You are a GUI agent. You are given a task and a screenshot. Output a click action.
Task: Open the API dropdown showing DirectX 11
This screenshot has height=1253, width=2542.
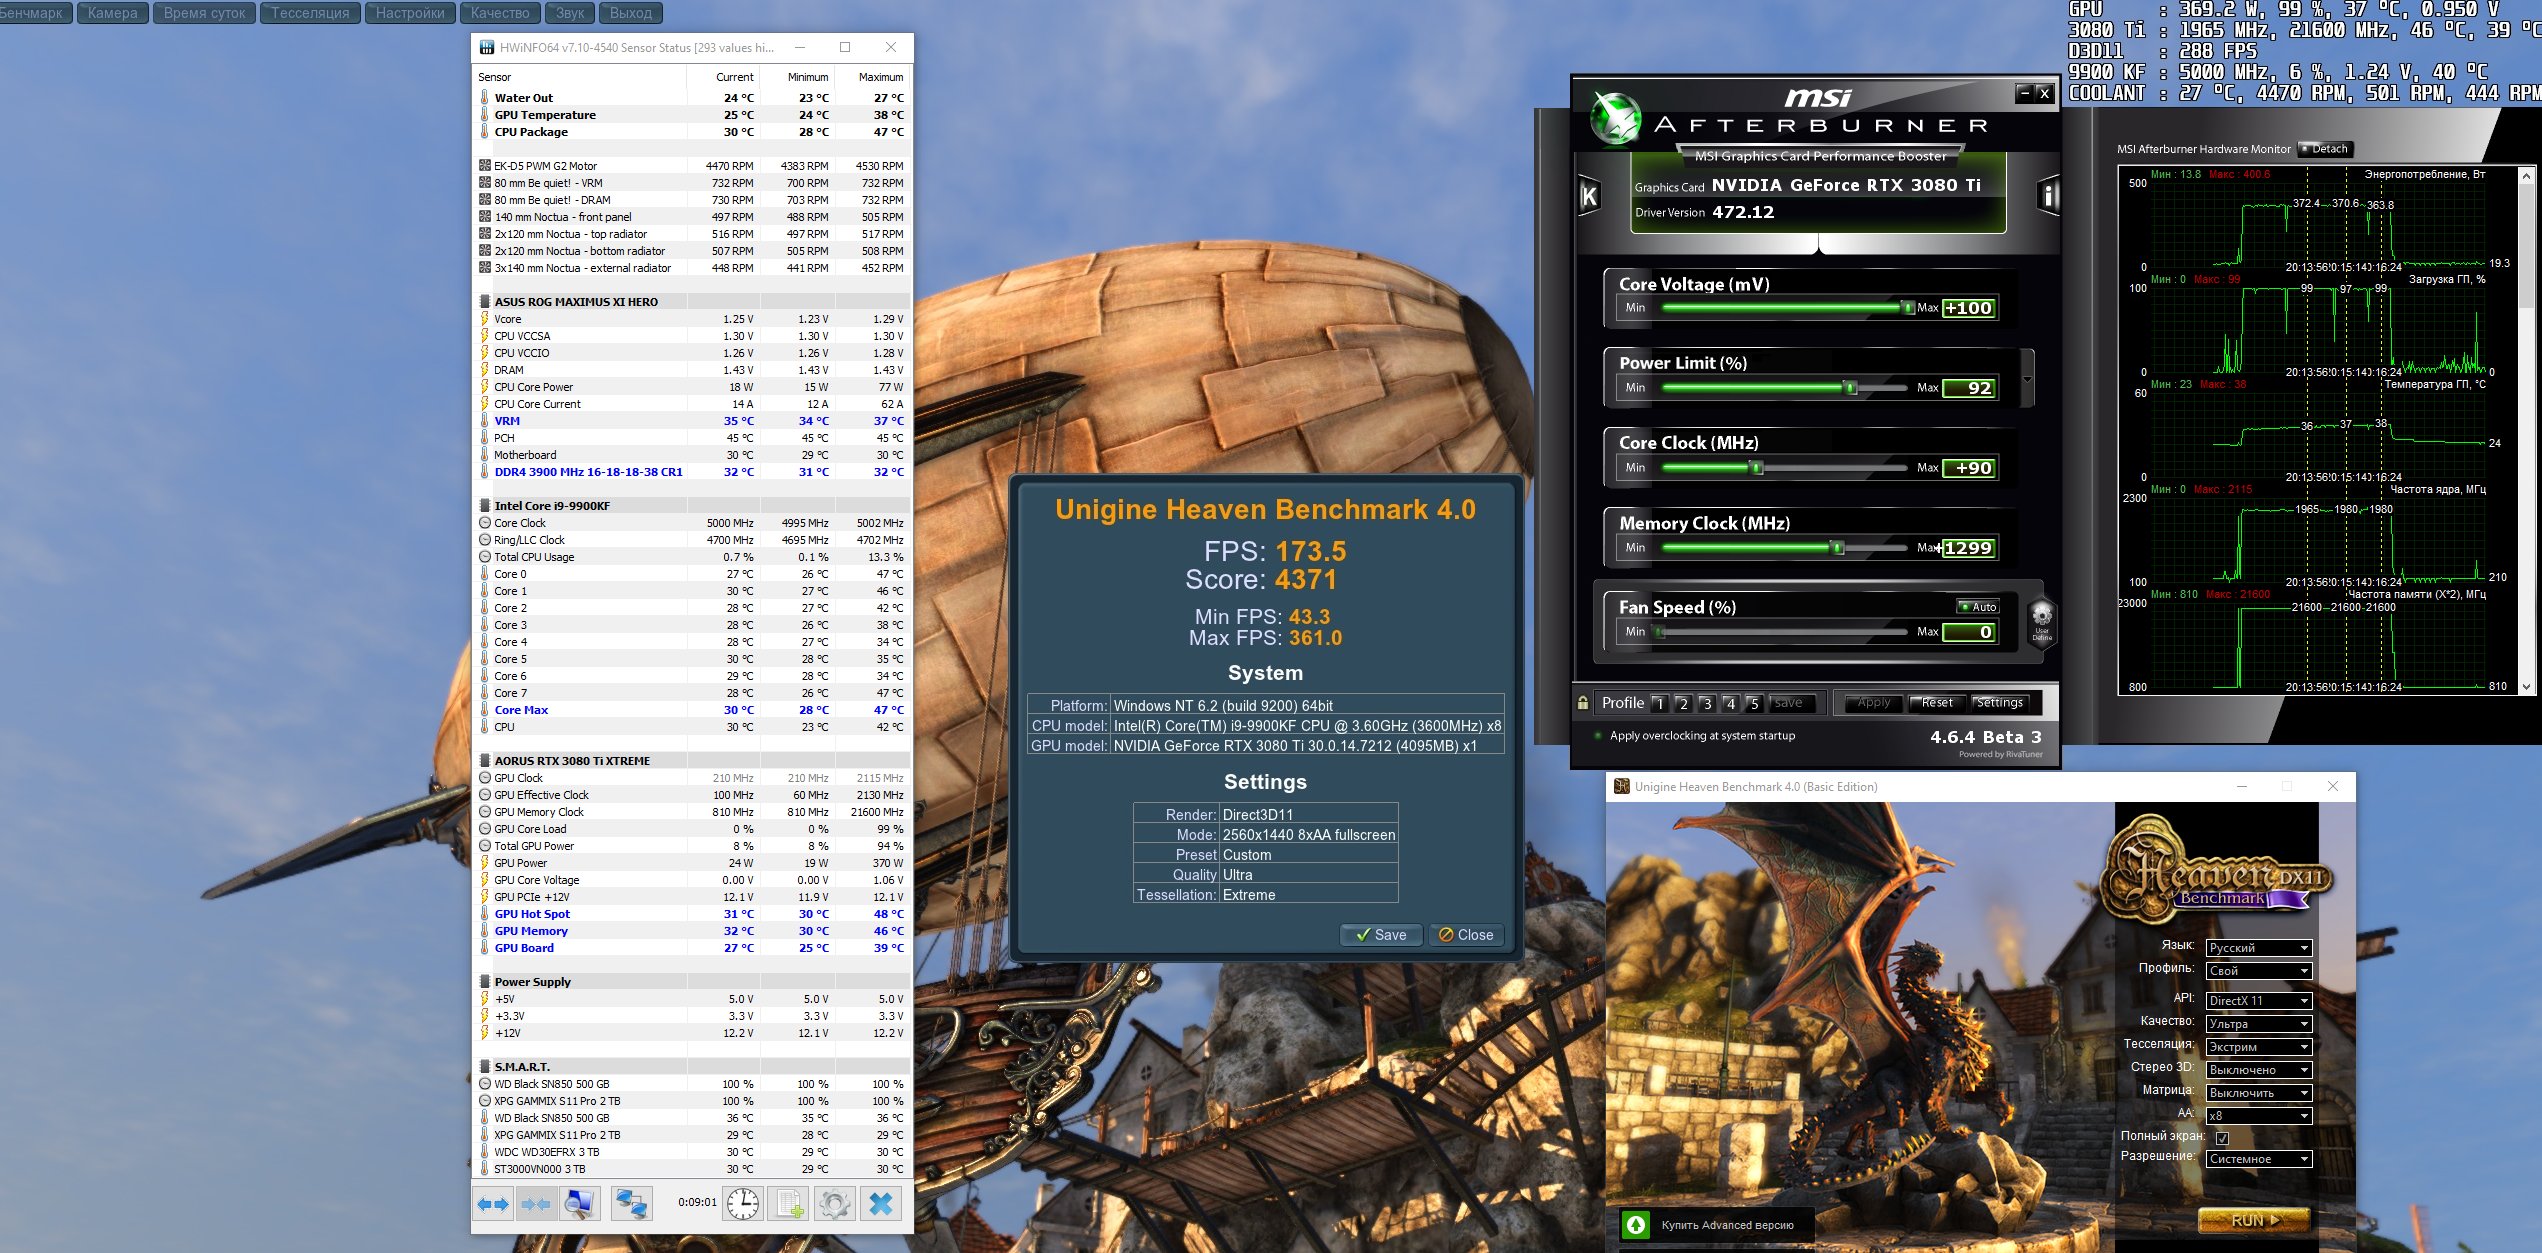click(2259, 1001)
